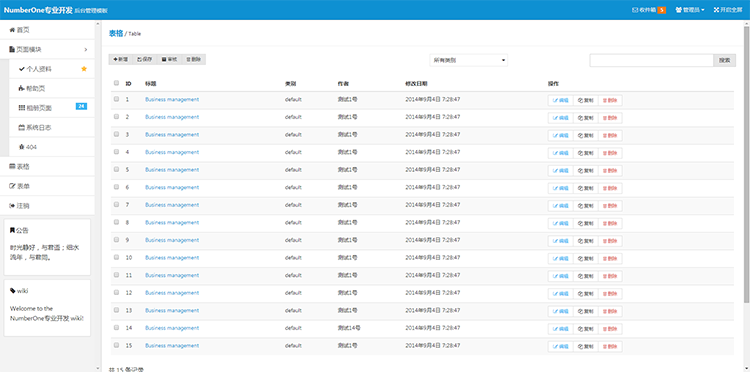Click the star icon beside 个人资料

click(84, 69)
